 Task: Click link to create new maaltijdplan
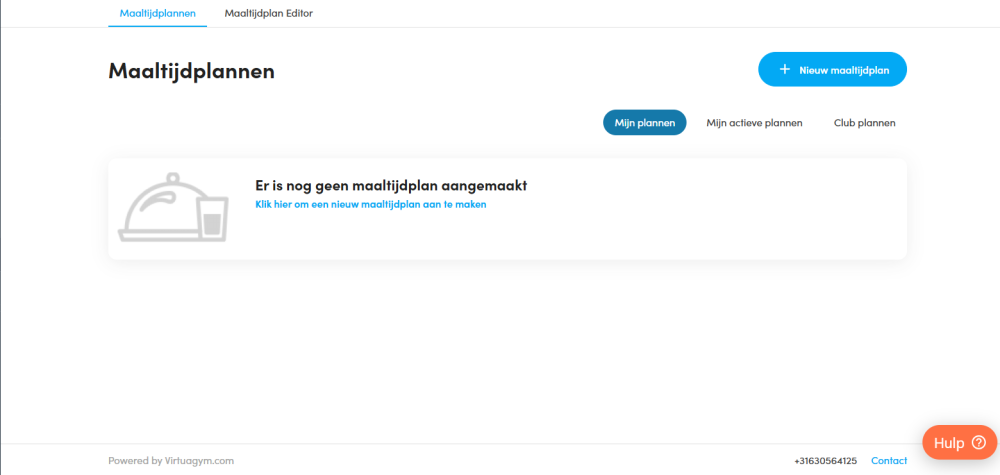click(x=371, y=205)
